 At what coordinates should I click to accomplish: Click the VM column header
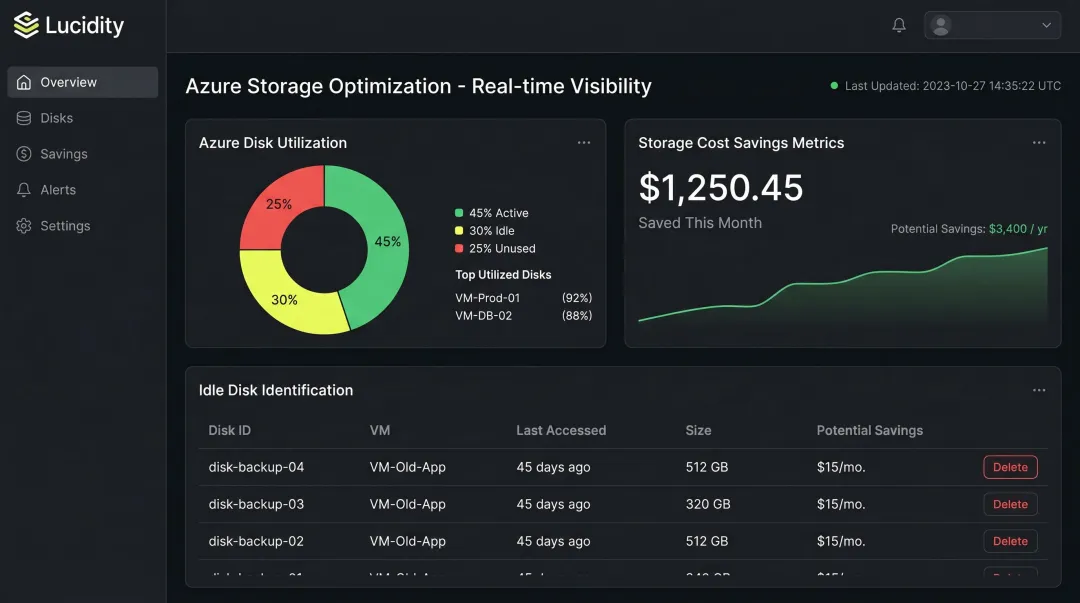pos(380,430)
